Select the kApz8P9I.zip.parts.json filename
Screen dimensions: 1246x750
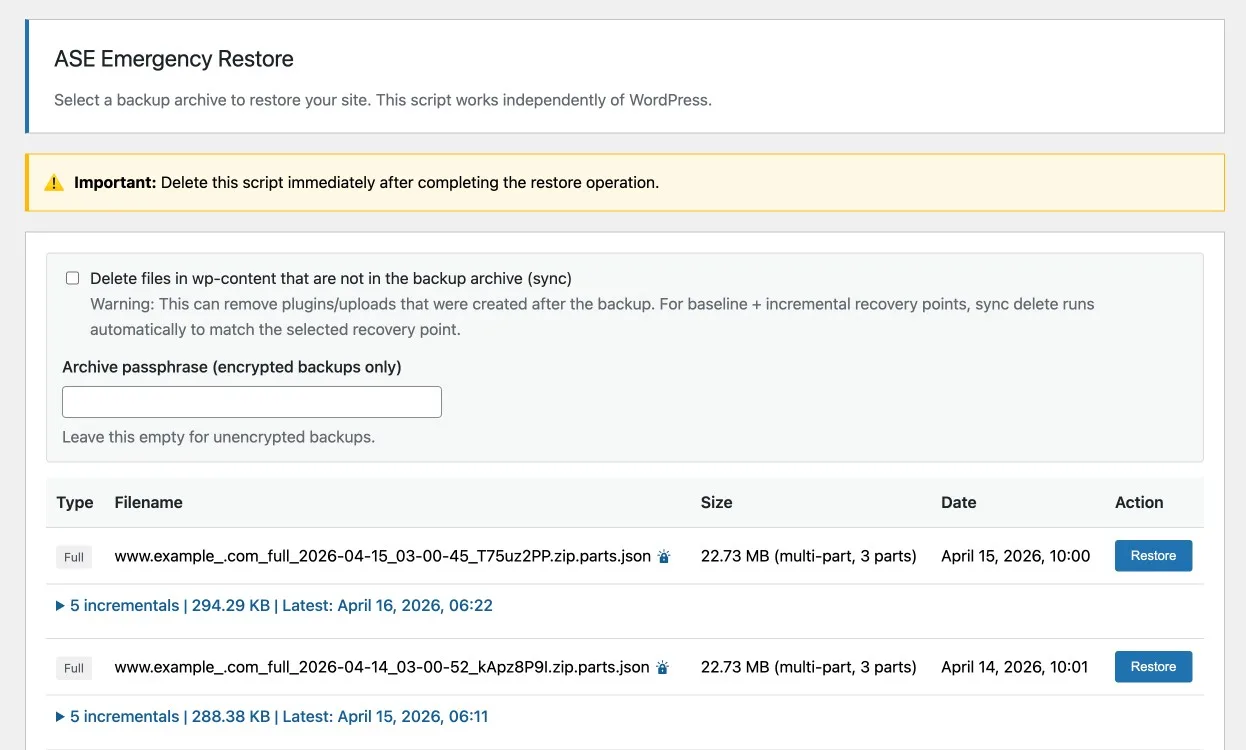pos(382,667)
